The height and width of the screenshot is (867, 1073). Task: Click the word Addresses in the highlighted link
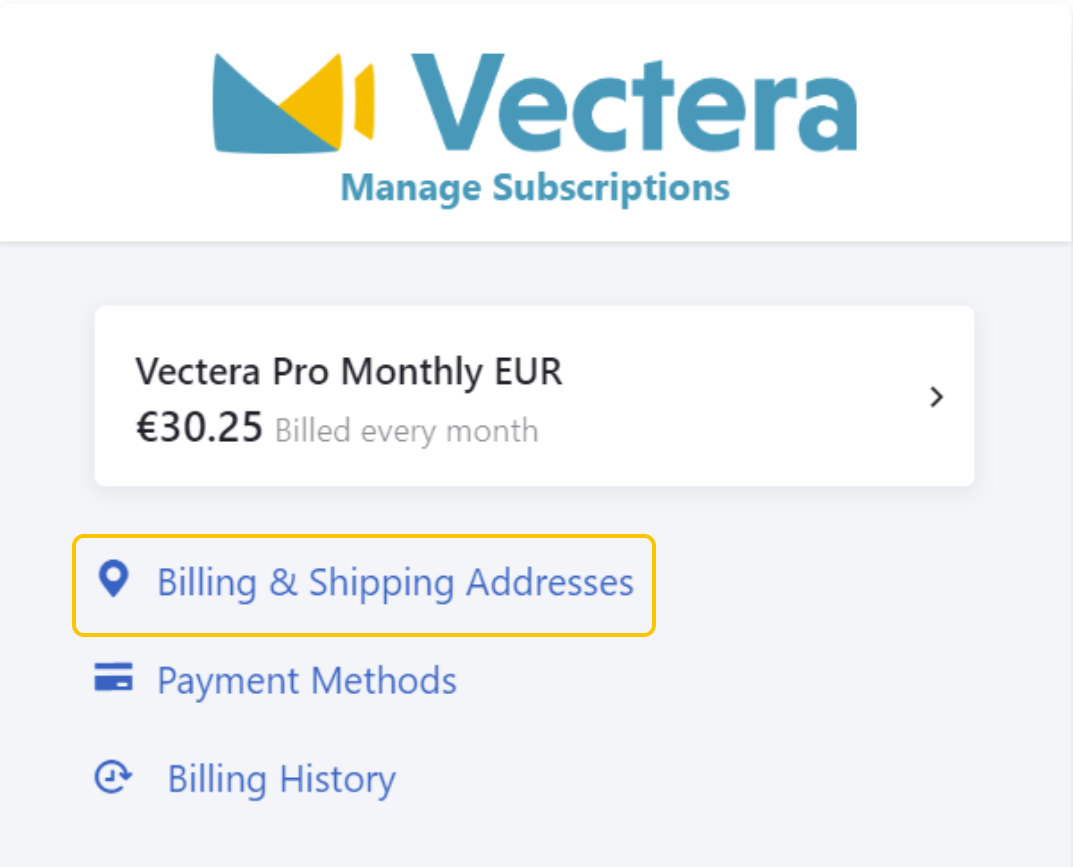click(x=550, y=582)
